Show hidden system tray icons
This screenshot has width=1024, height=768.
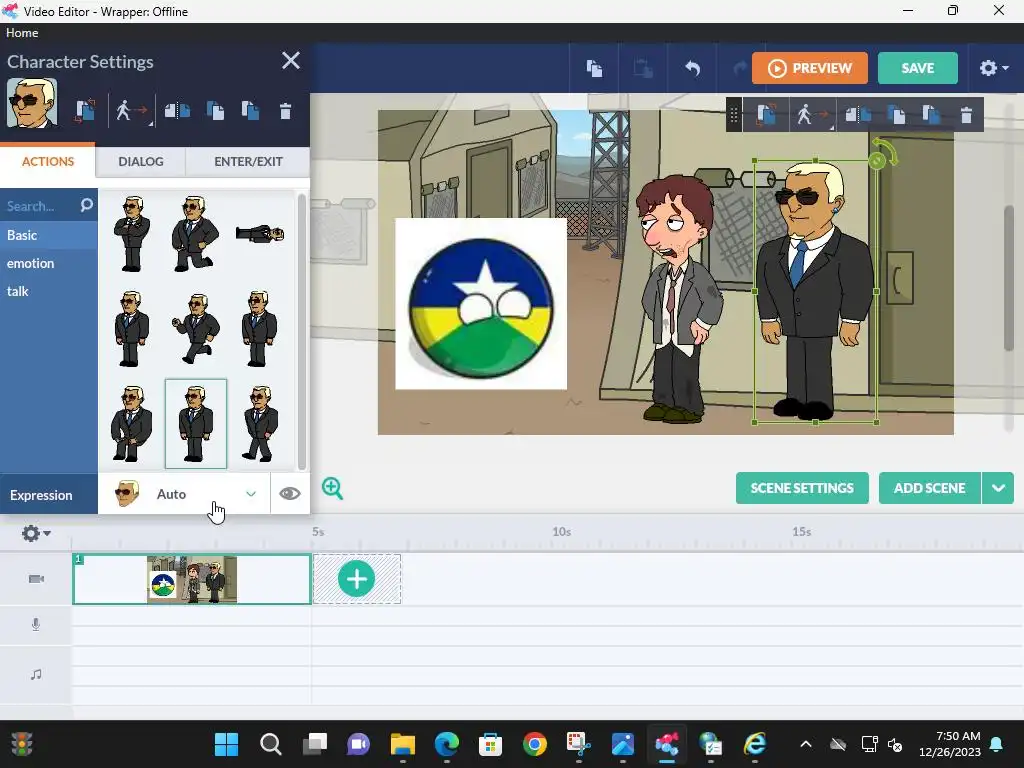806,744
